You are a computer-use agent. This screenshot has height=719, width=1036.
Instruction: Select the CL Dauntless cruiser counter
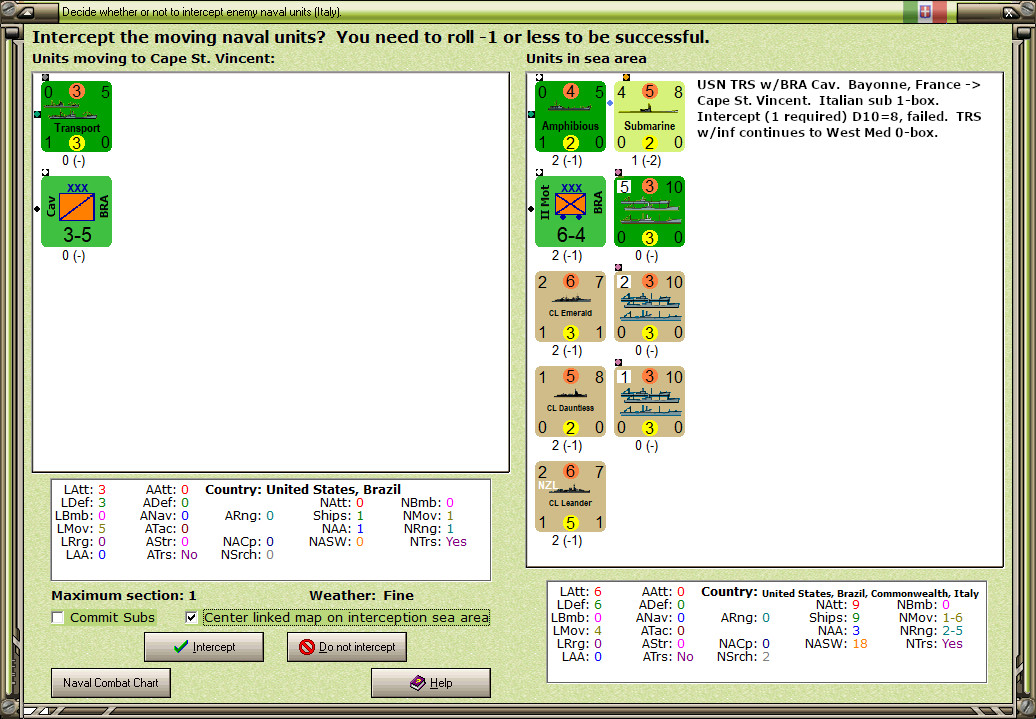pos(570,400)
